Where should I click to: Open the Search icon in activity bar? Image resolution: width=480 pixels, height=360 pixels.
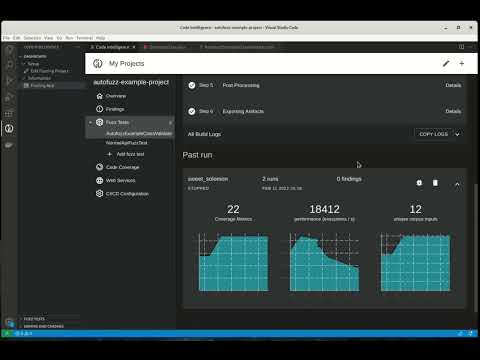tap(9, 65)
